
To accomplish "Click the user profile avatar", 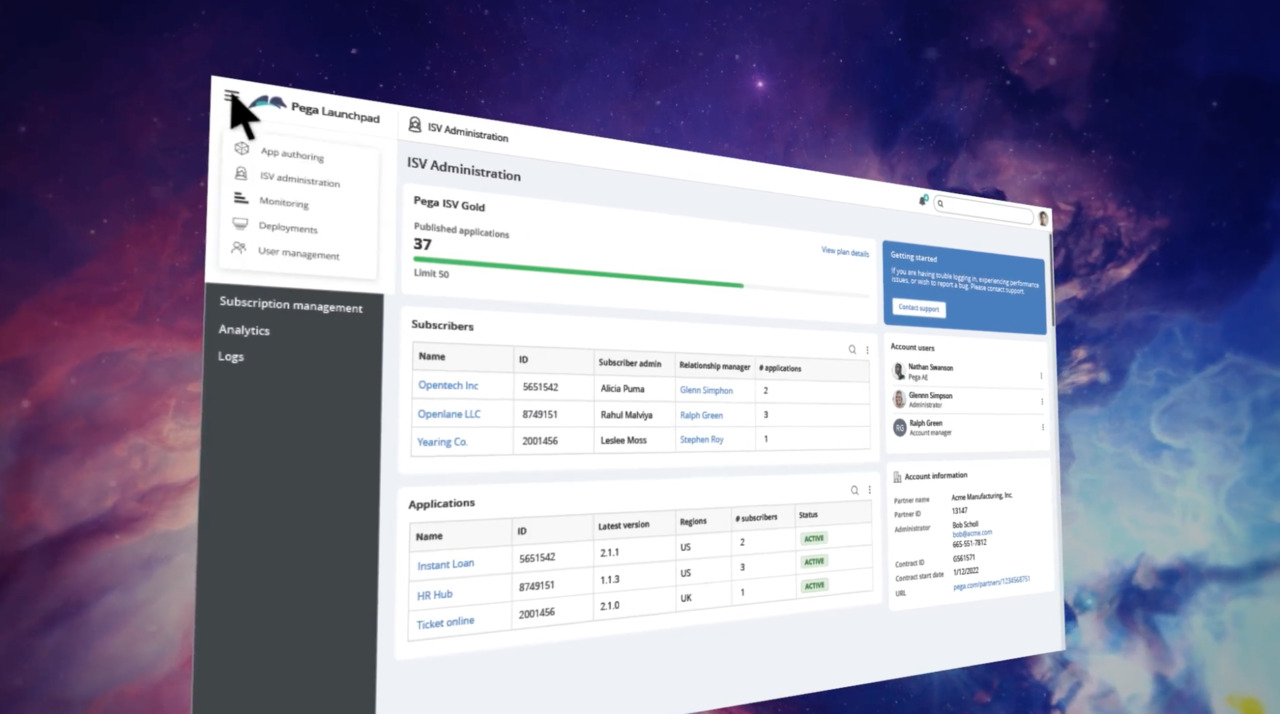I will click(1043, 219).
